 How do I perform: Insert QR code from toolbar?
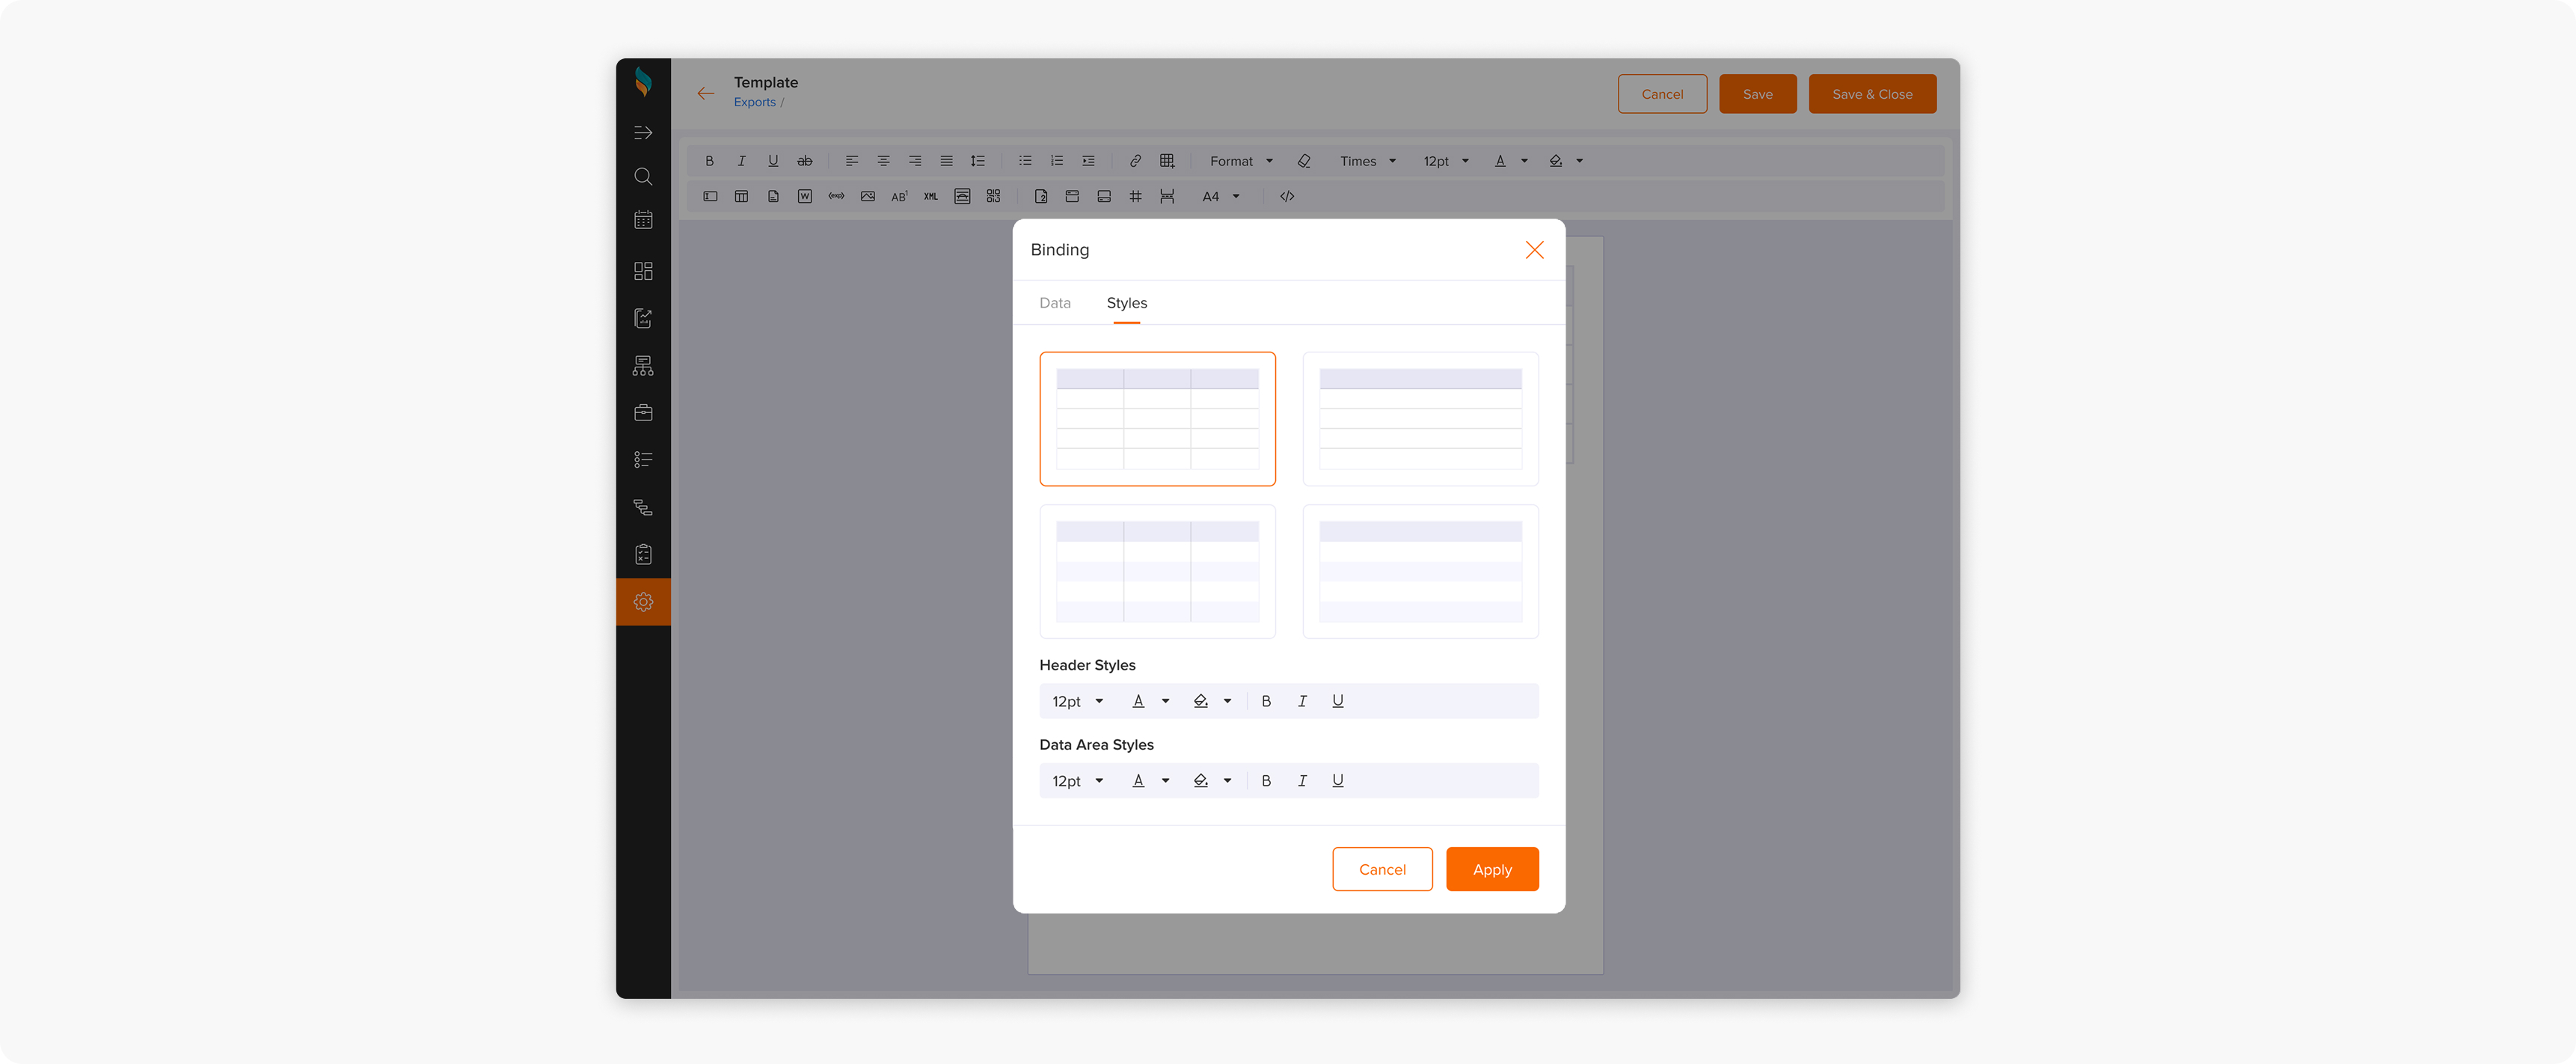[x=993, y=197]
